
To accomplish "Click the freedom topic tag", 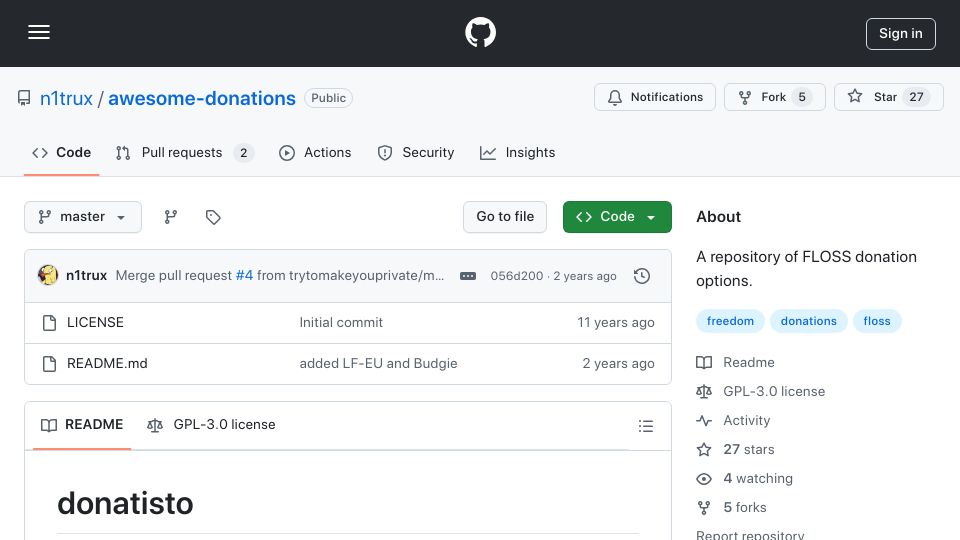I will coord(730,321).
